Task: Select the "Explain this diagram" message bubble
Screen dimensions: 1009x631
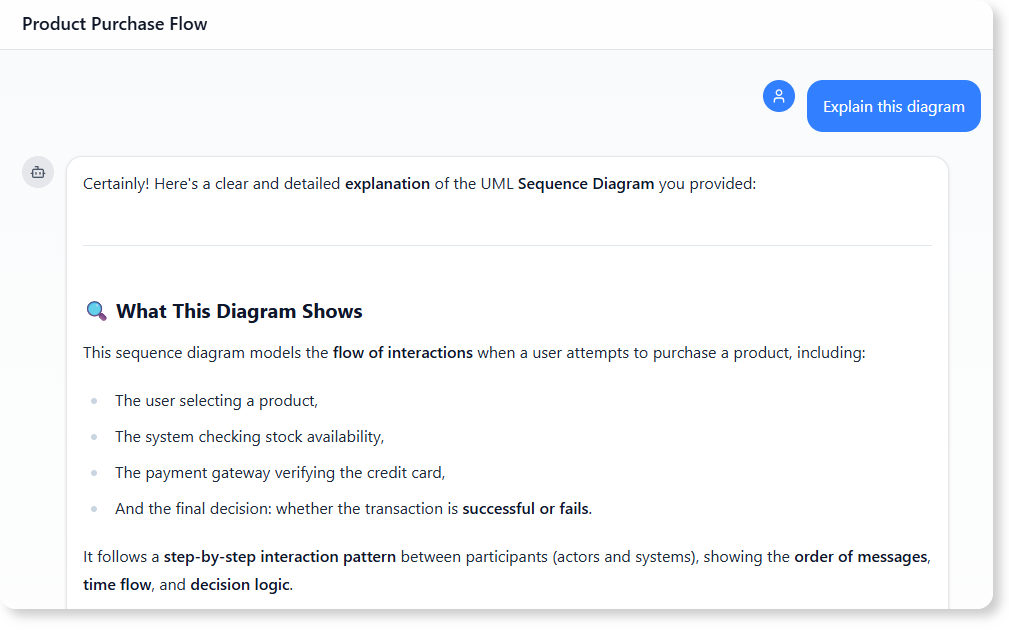Action: (893, 106)
